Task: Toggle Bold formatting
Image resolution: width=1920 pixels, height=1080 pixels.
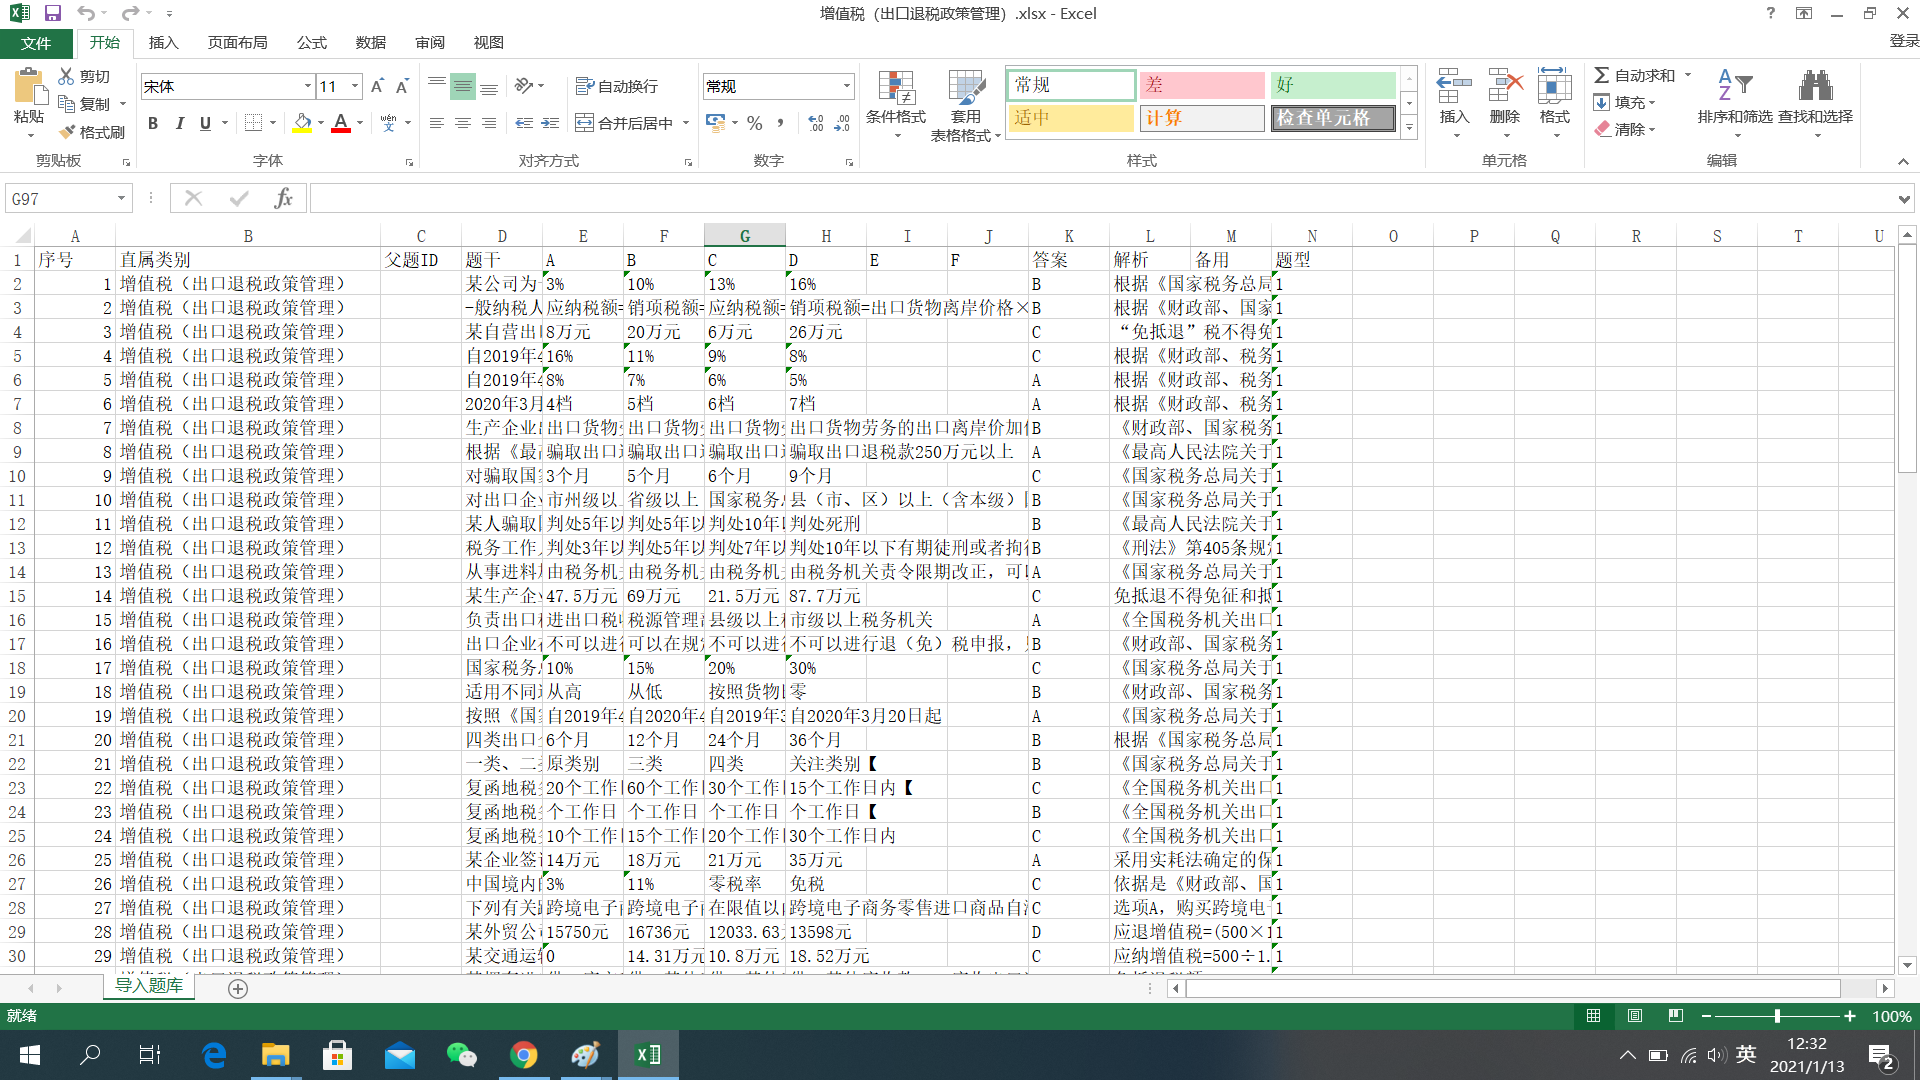Action: click(x=153, y=123)
